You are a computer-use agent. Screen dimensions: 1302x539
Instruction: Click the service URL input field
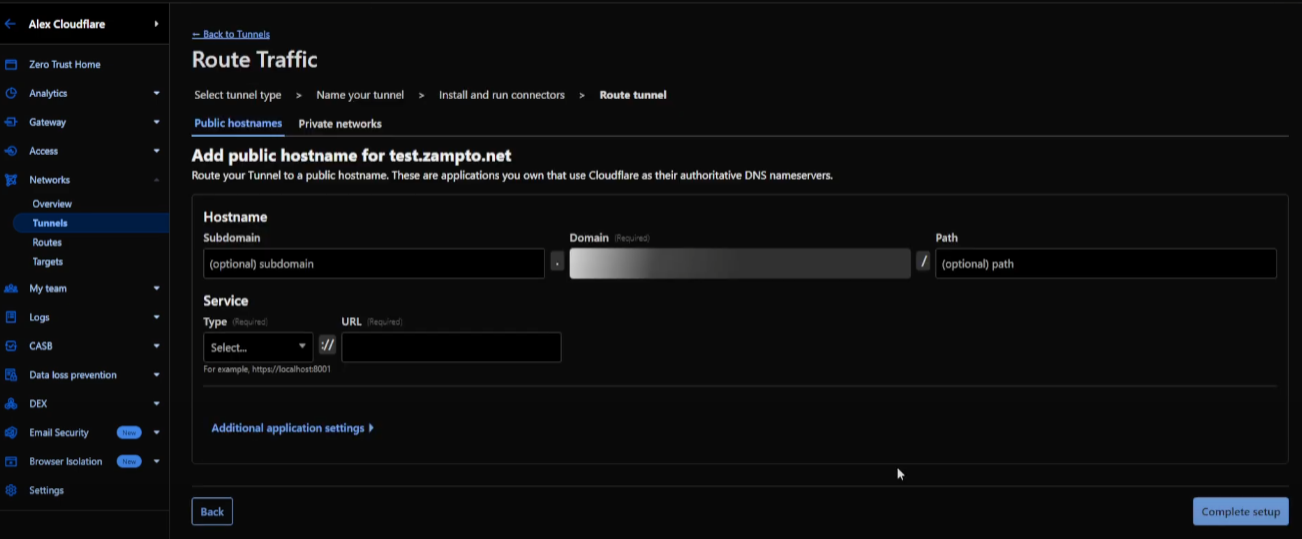[451, 347]
